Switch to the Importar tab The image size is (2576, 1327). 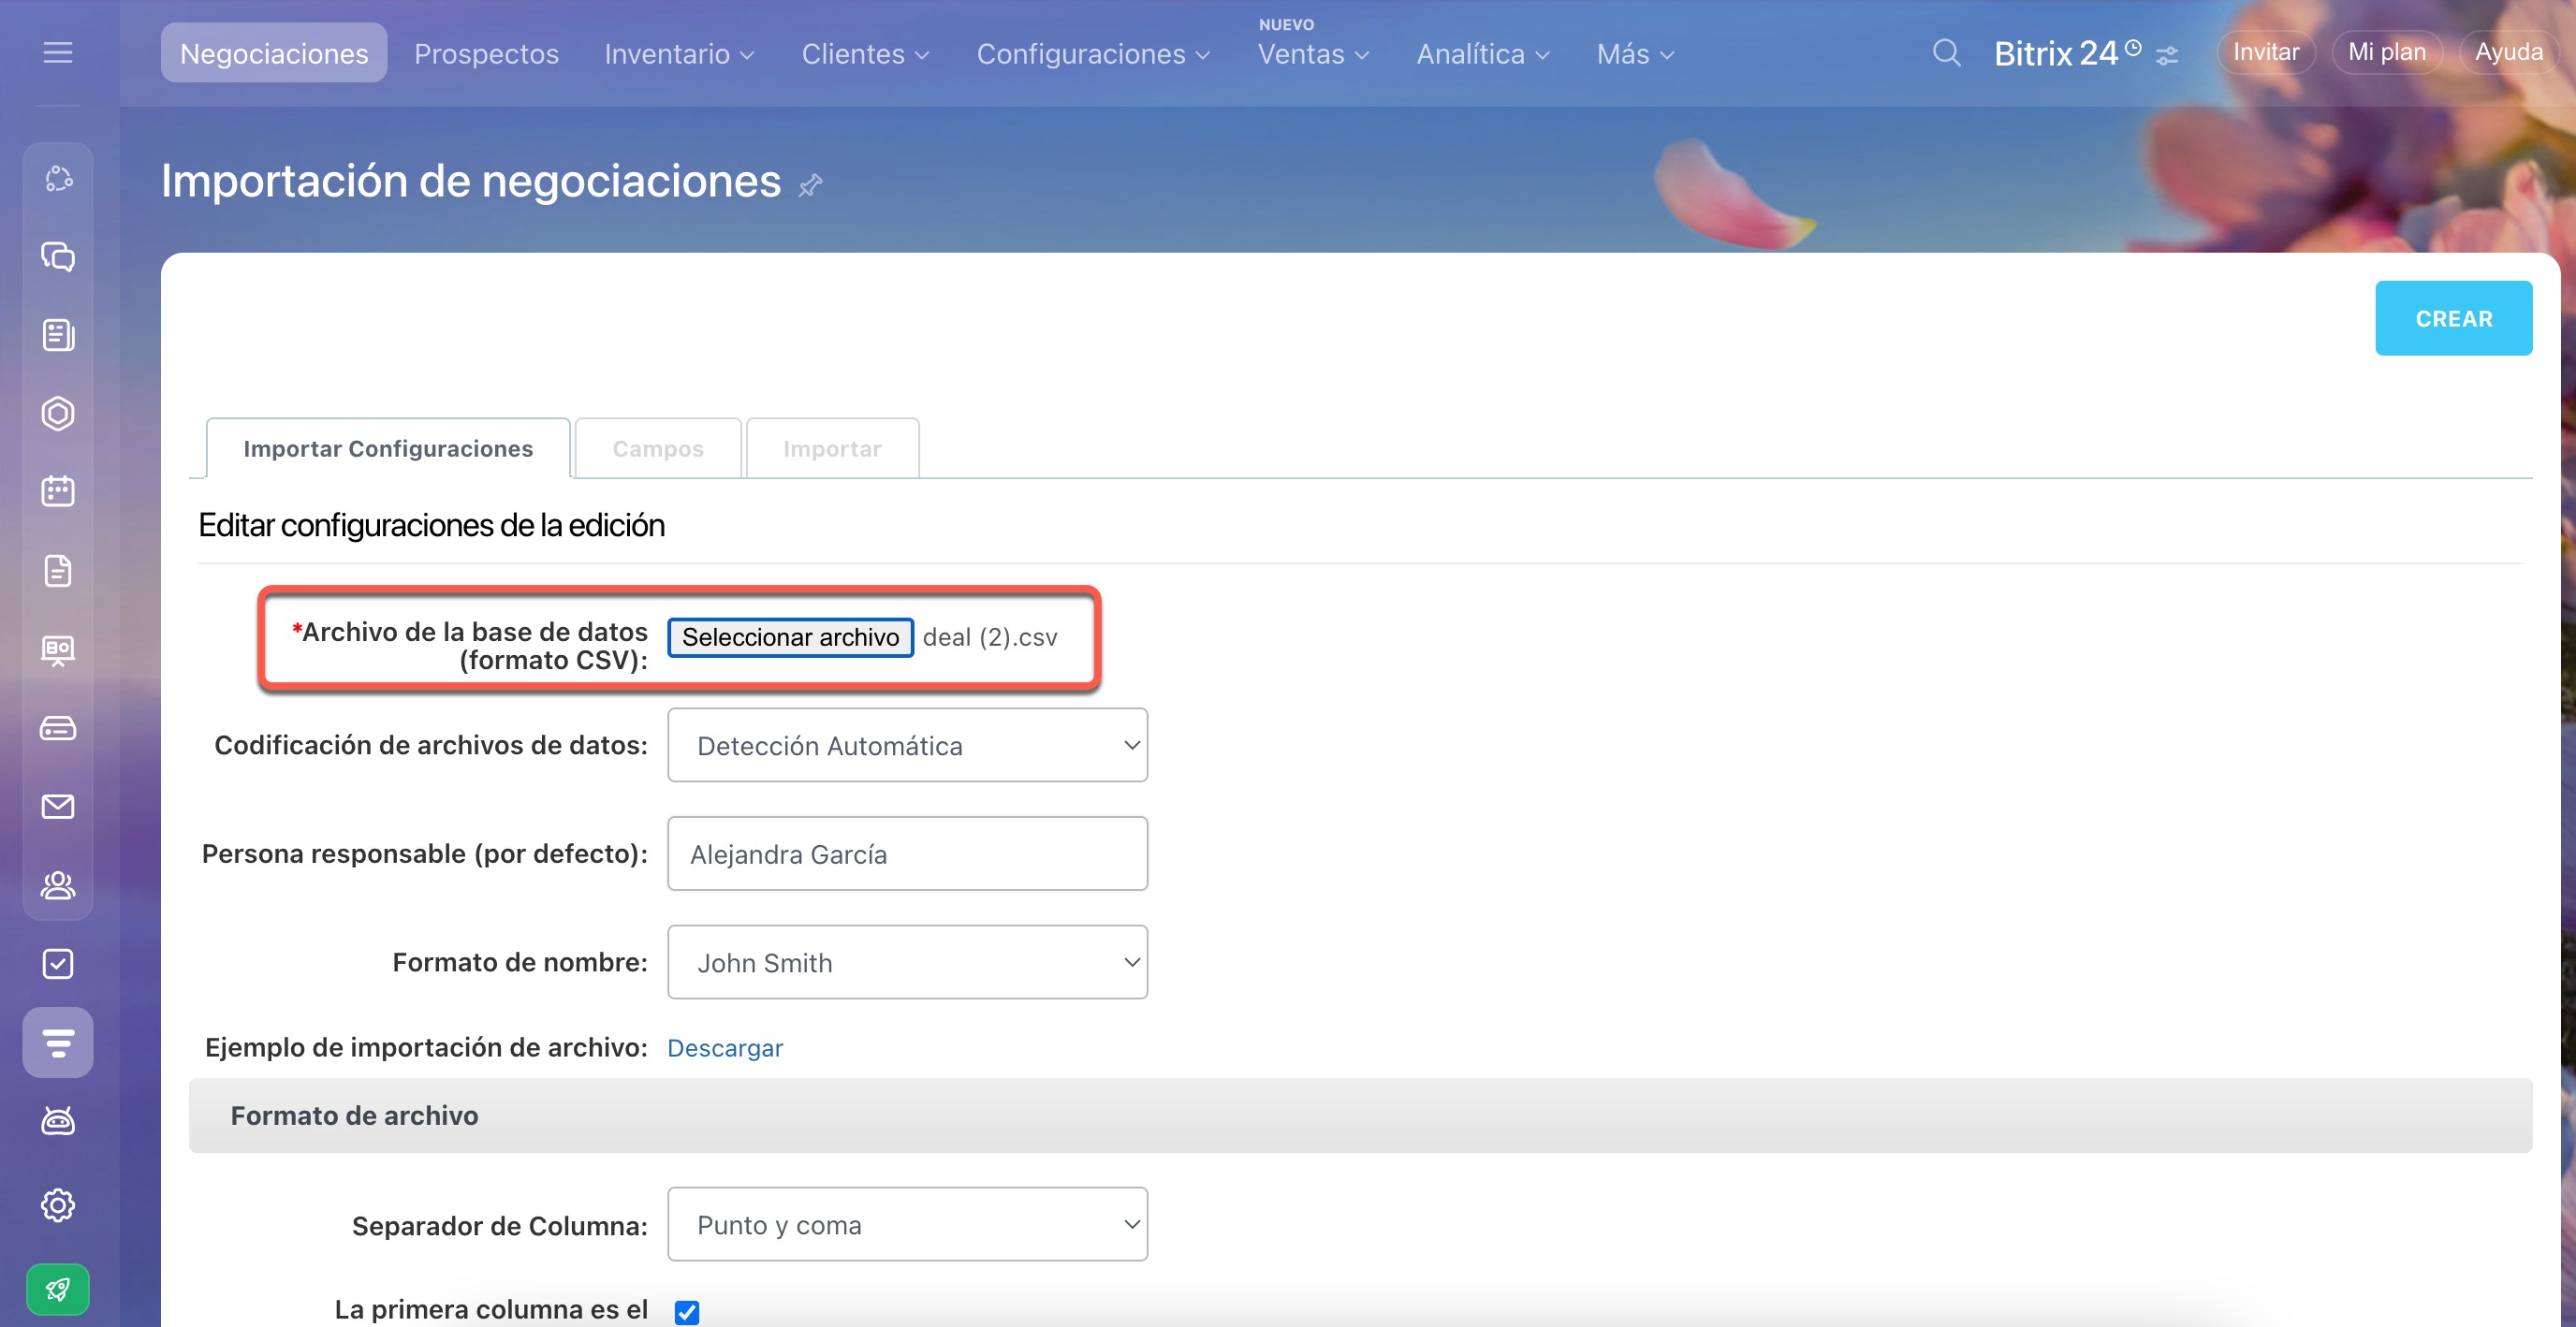(832, 448)
